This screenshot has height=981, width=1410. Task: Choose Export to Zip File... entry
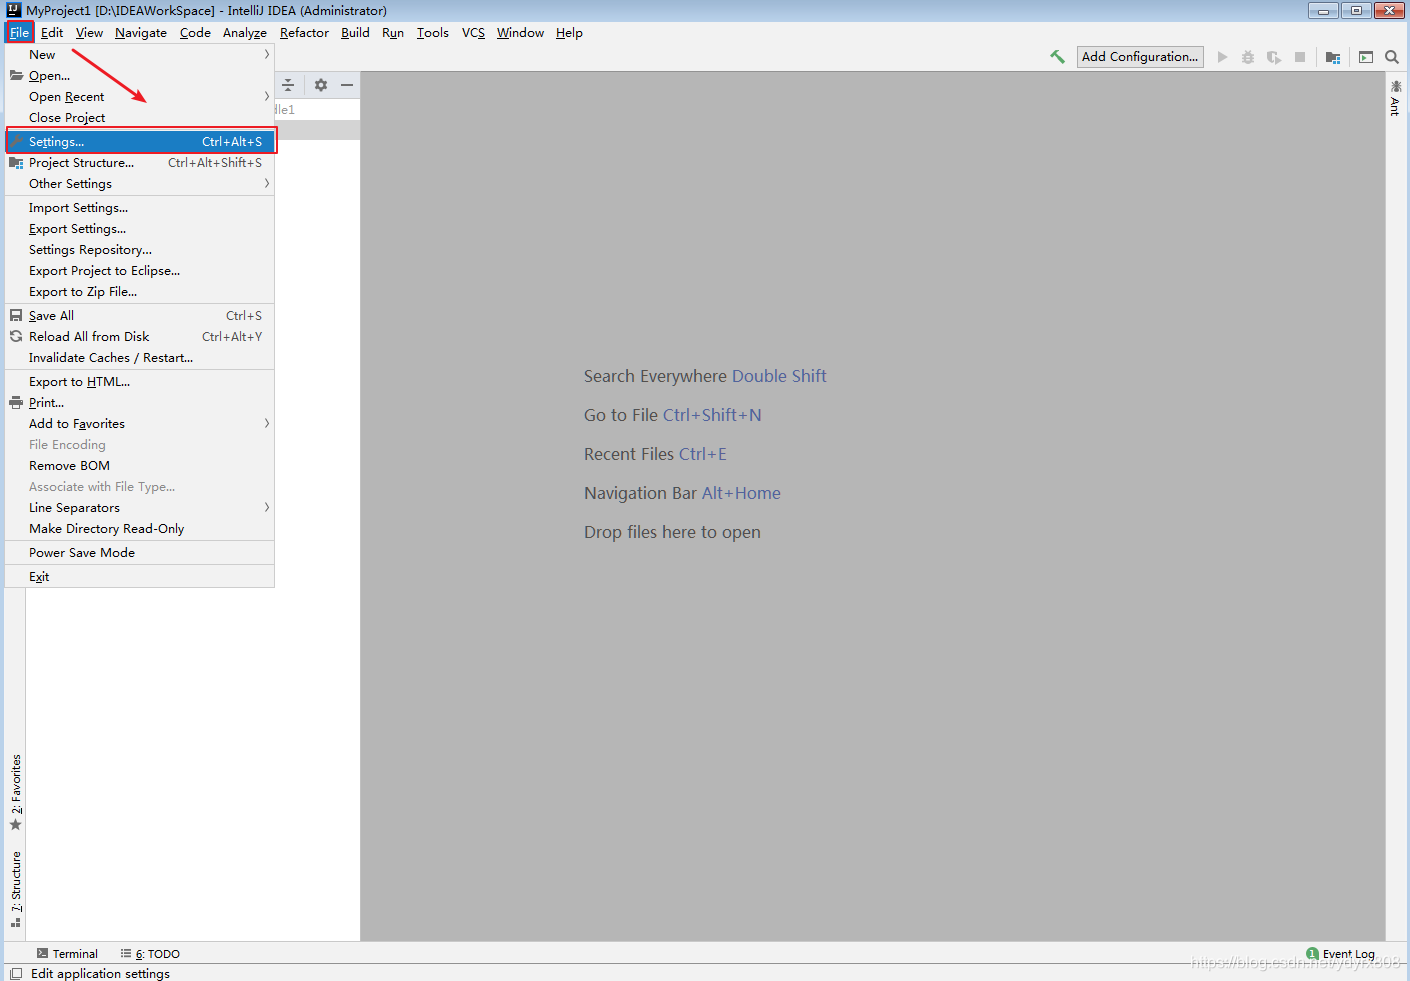[140, 291]
